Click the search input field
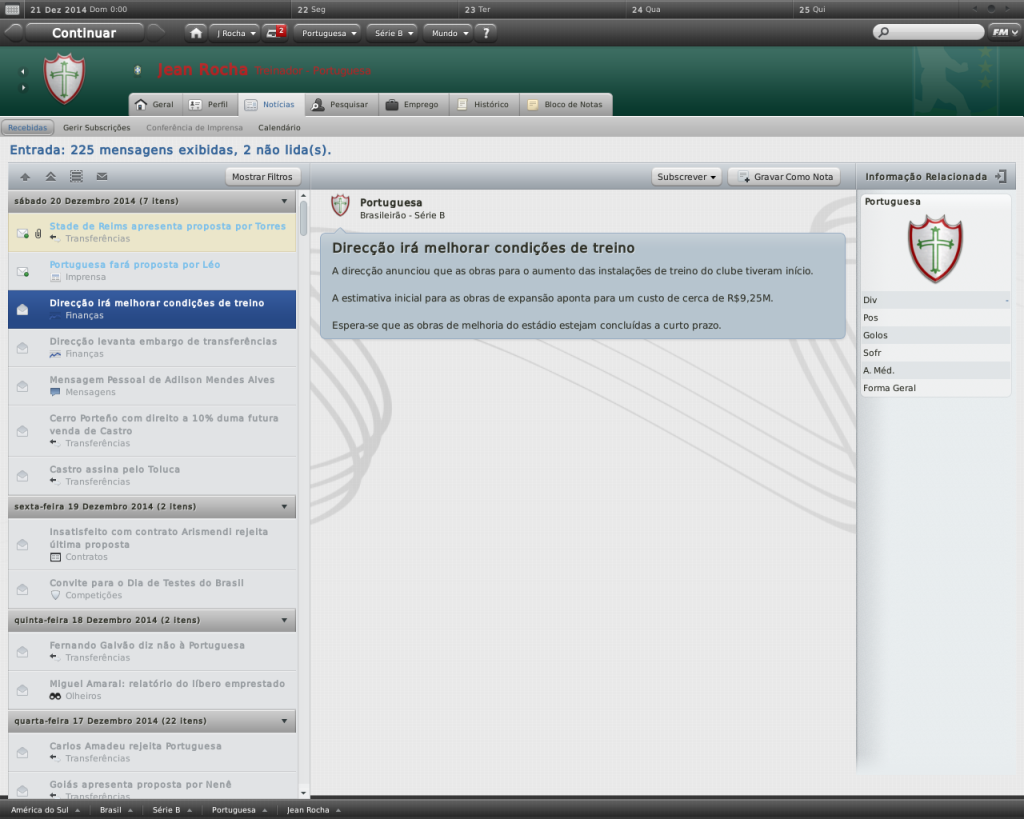This screenshot has height=819, width=1024. point(929,32)
